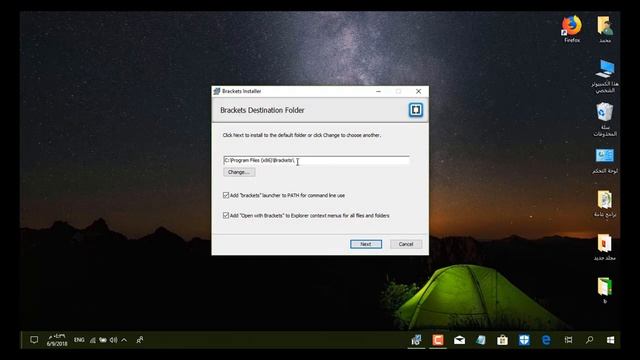Select the Brackets installer taskbar icon
Image resolution: width=640 pixels, height=360 pixels.
(x=416, y=340)
